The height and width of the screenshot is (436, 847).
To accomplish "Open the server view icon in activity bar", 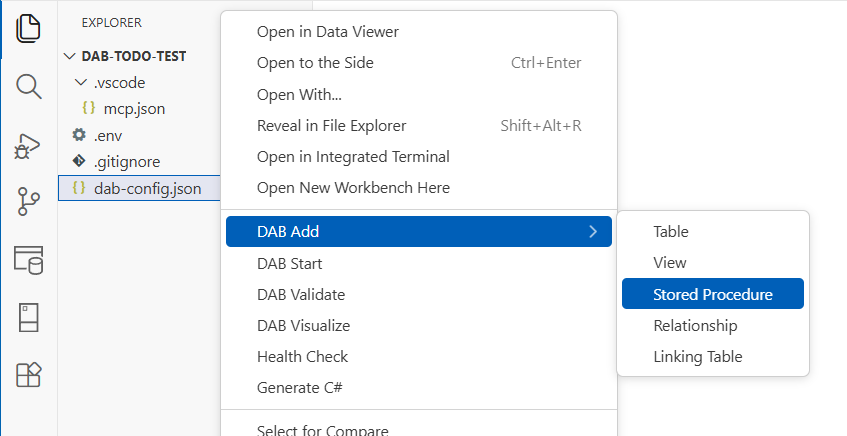I will coord(28,318).
